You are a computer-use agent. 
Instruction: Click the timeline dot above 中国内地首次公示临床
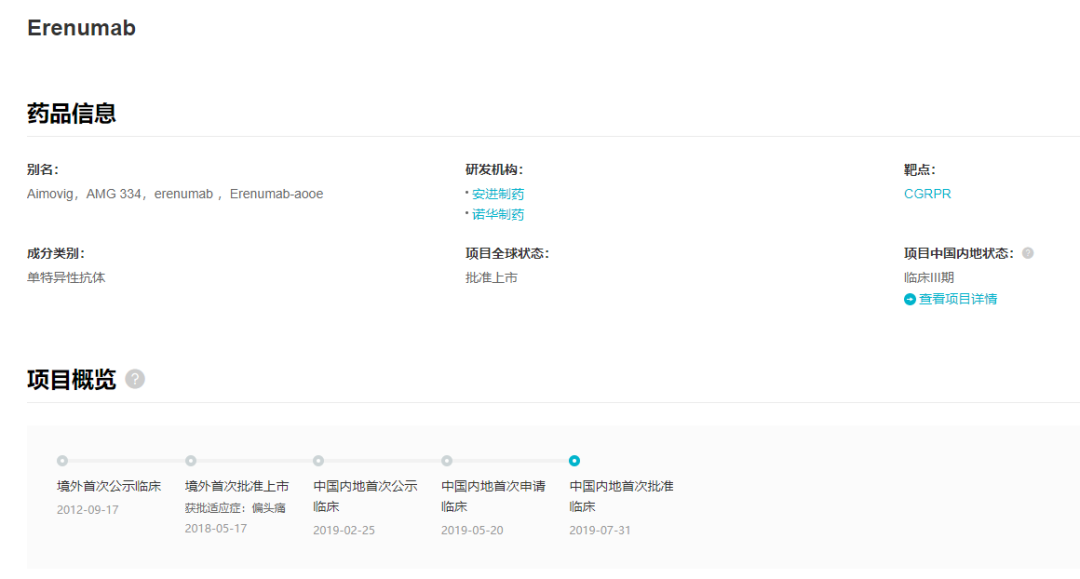319,461
